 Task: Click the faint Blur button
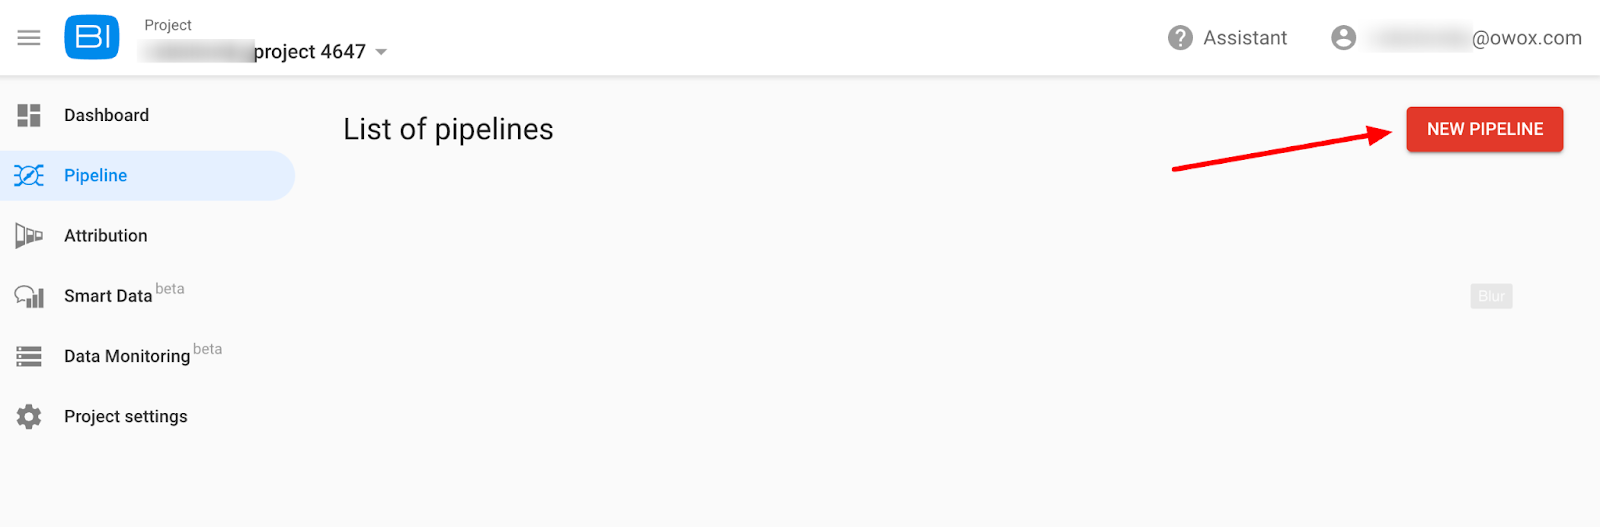(x=1491, y=296)
